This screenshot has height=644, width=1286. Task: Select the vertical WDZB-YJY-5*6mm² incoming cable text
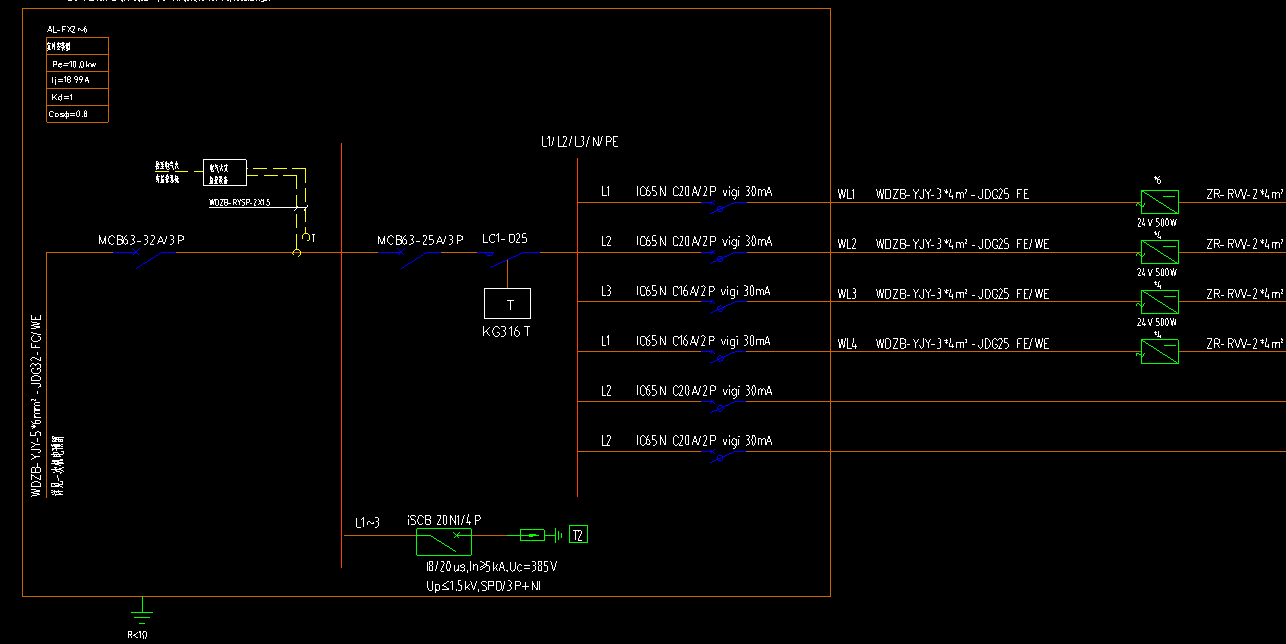click(36, 406)
